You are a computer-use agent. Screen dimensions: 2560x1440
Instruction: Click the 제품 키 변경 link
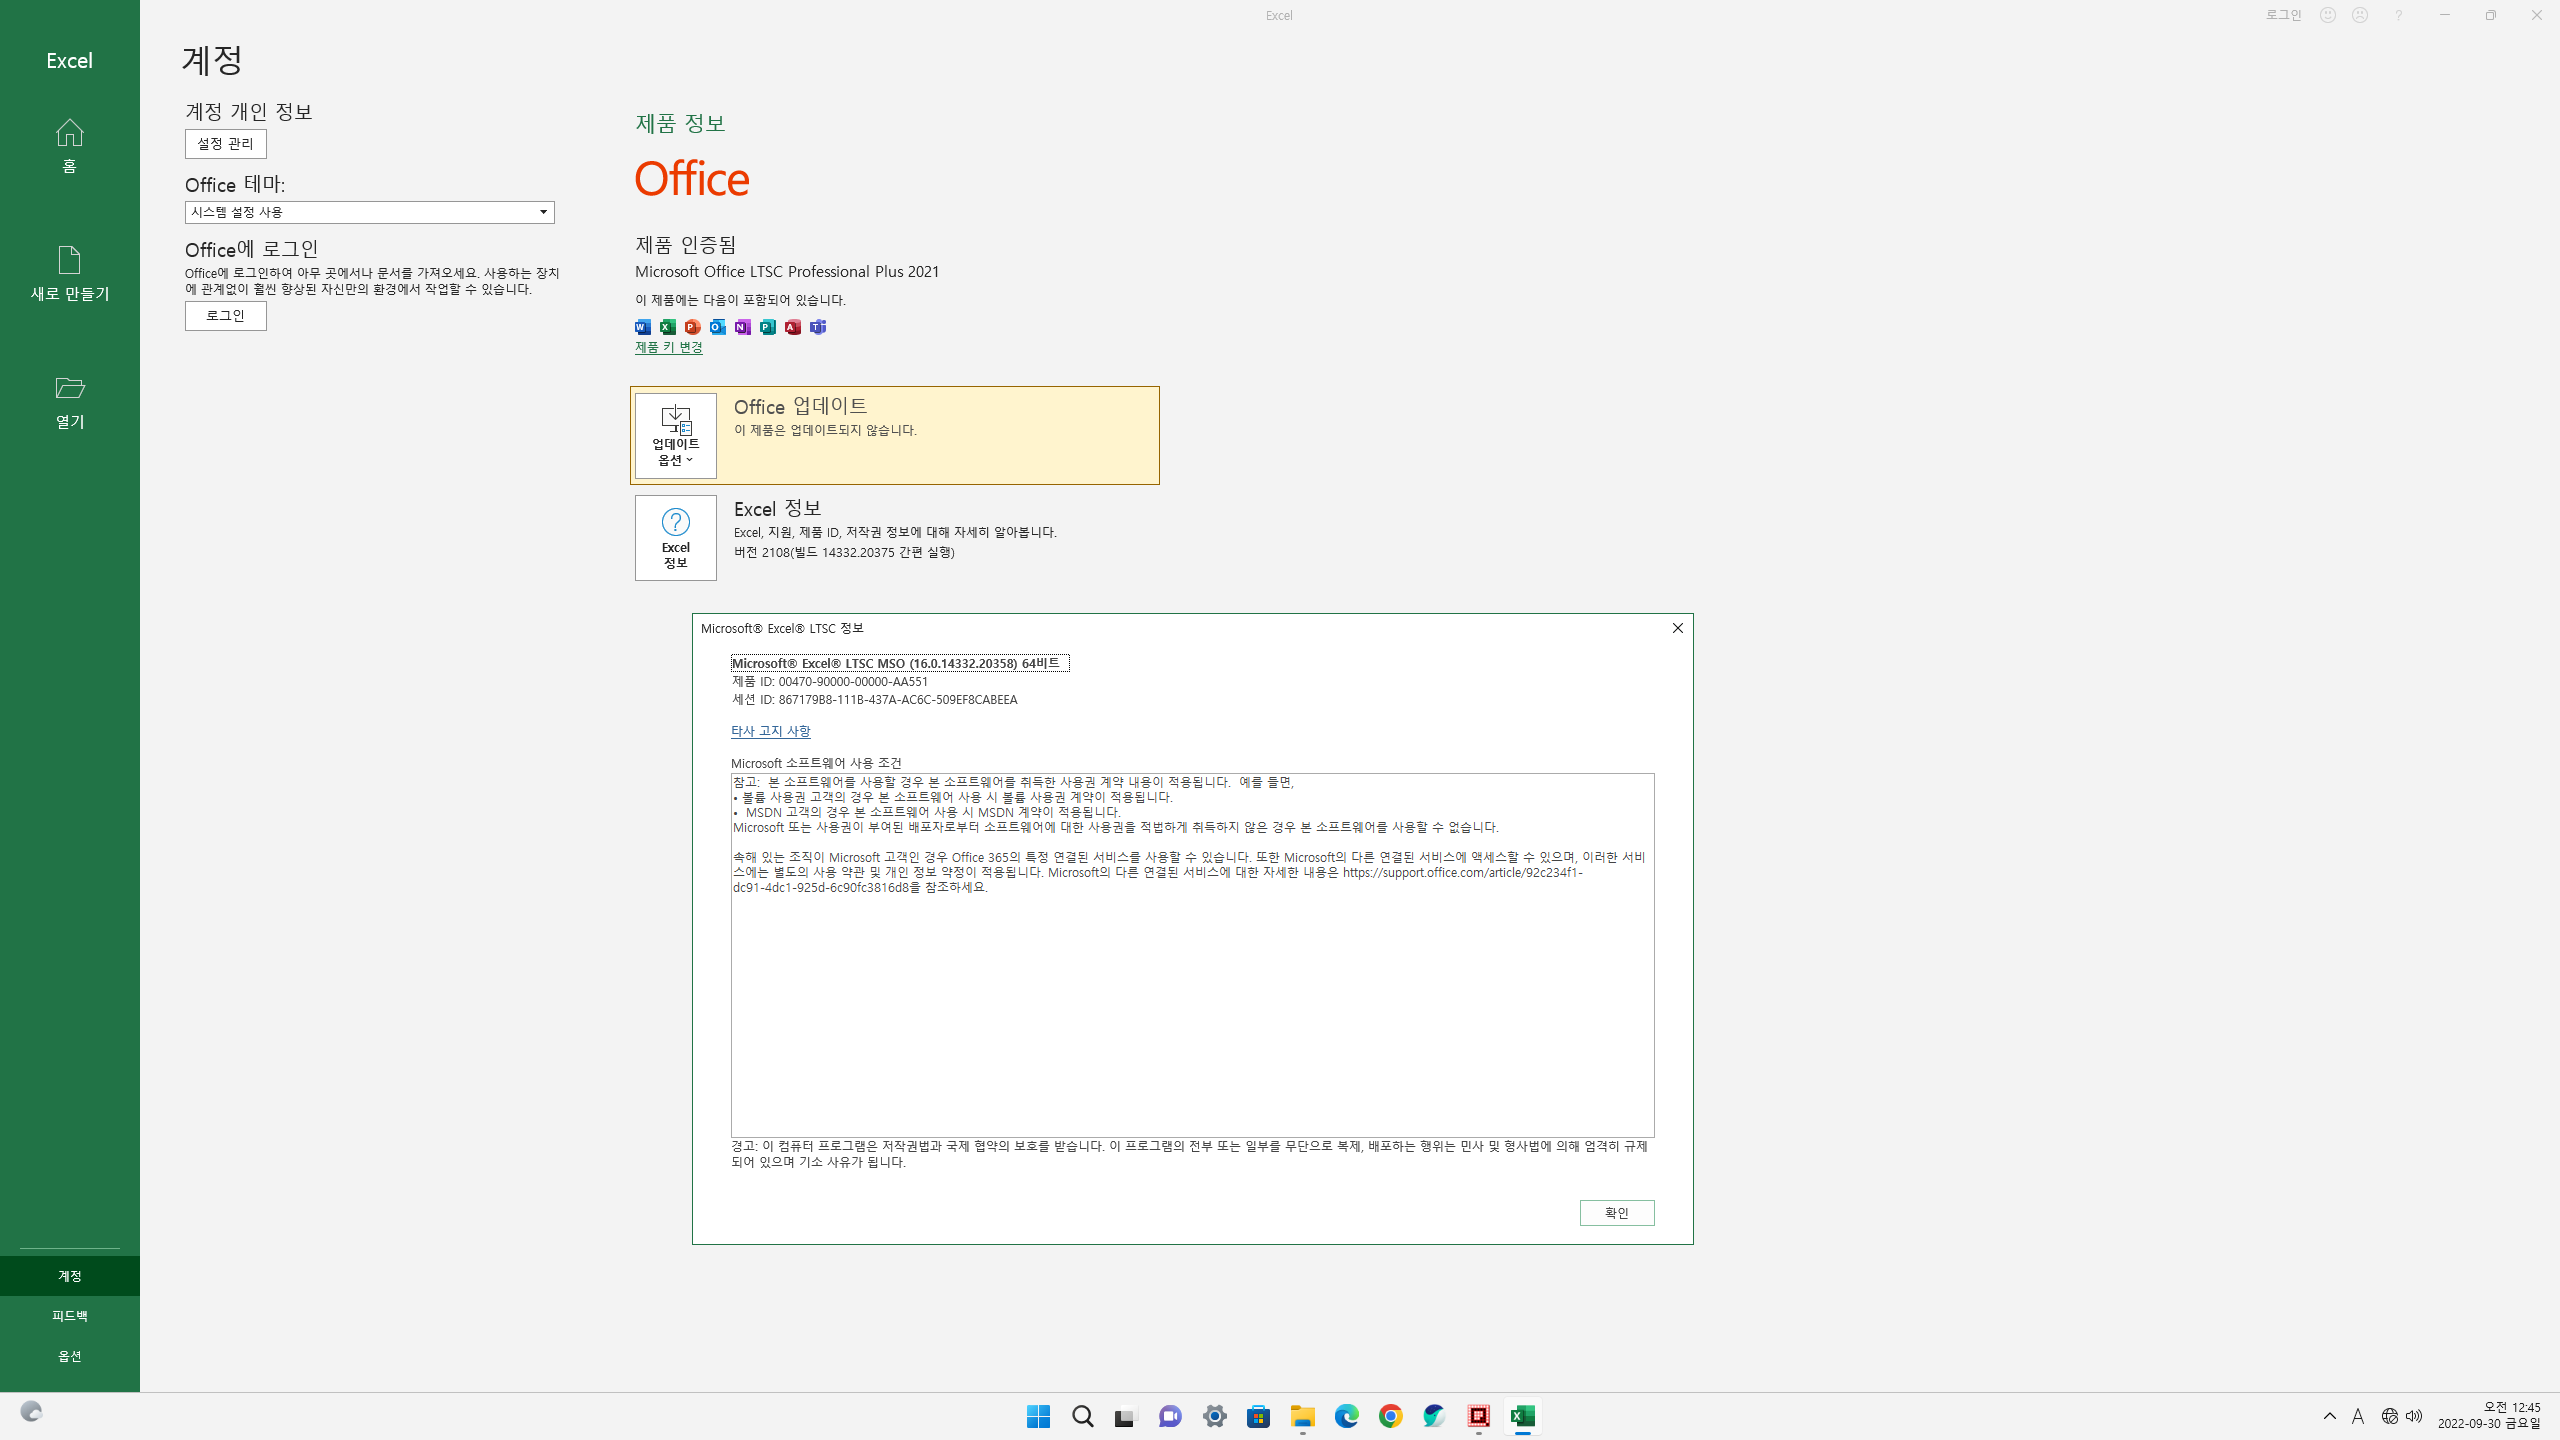coord(668,347)
